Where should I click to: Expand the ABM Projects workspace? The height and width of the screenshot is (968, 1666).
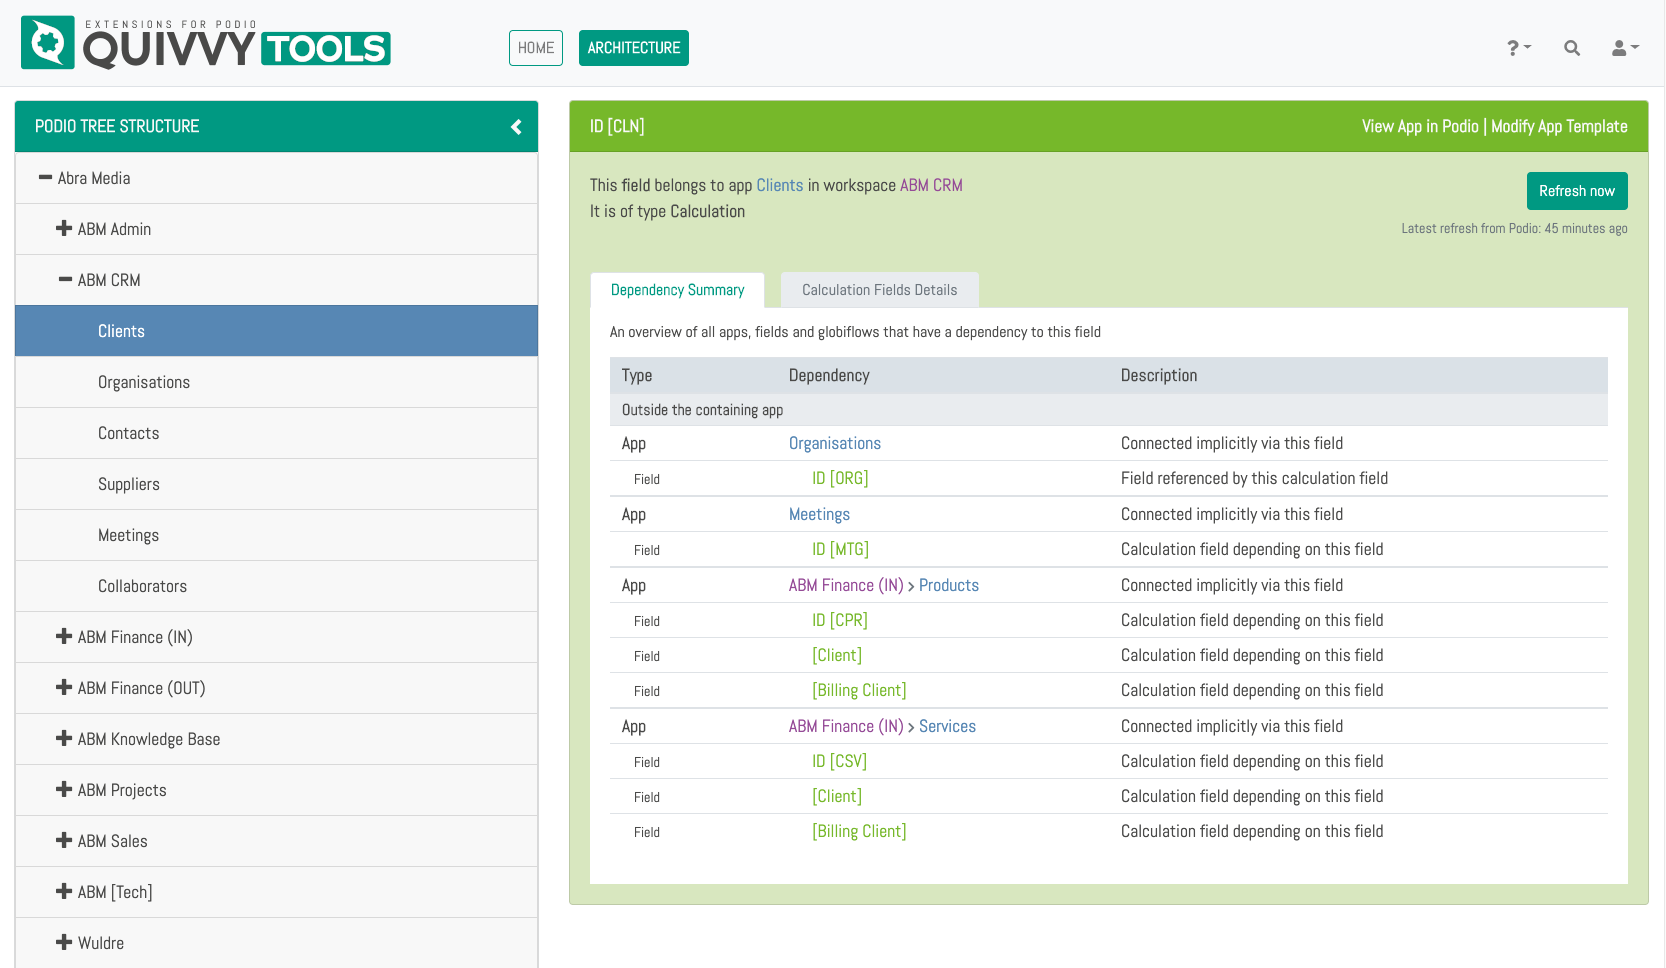(x=64, y=790)
